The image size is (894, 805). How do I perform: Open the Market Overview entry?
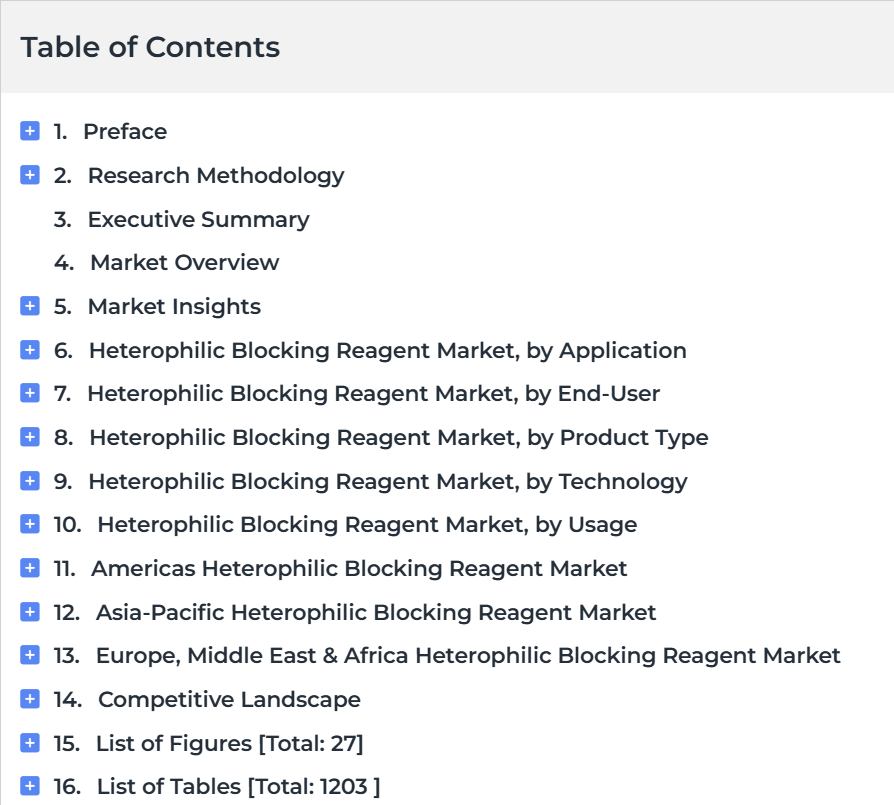click(184, 262)
